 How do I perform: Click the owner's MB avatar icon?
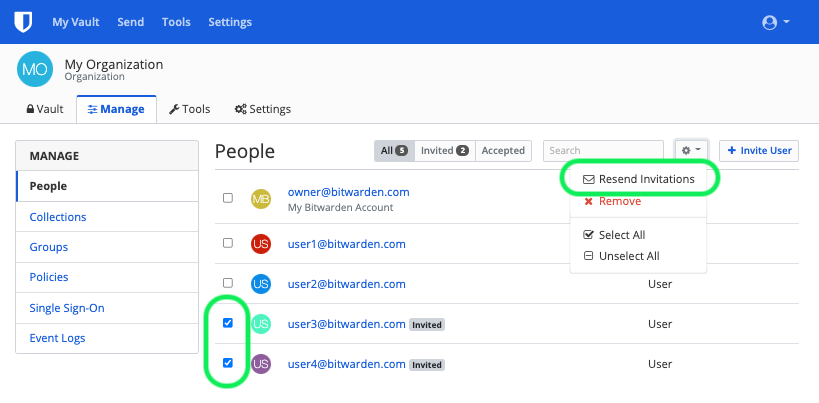pos(261,199)
